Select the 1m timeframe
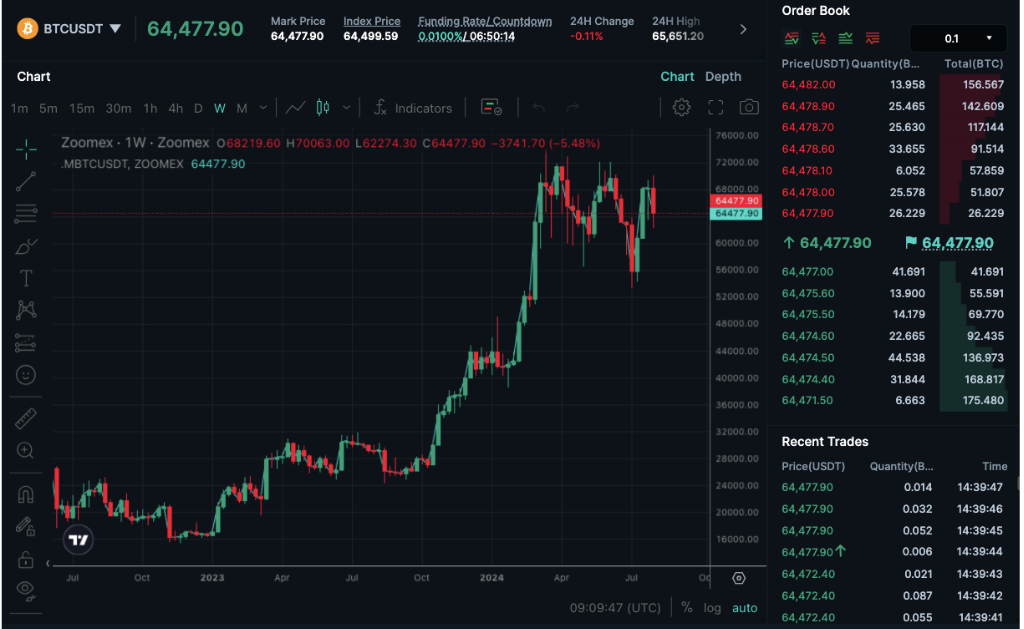Viewport: 1024px width, 629px height. [x=19, y=108]
